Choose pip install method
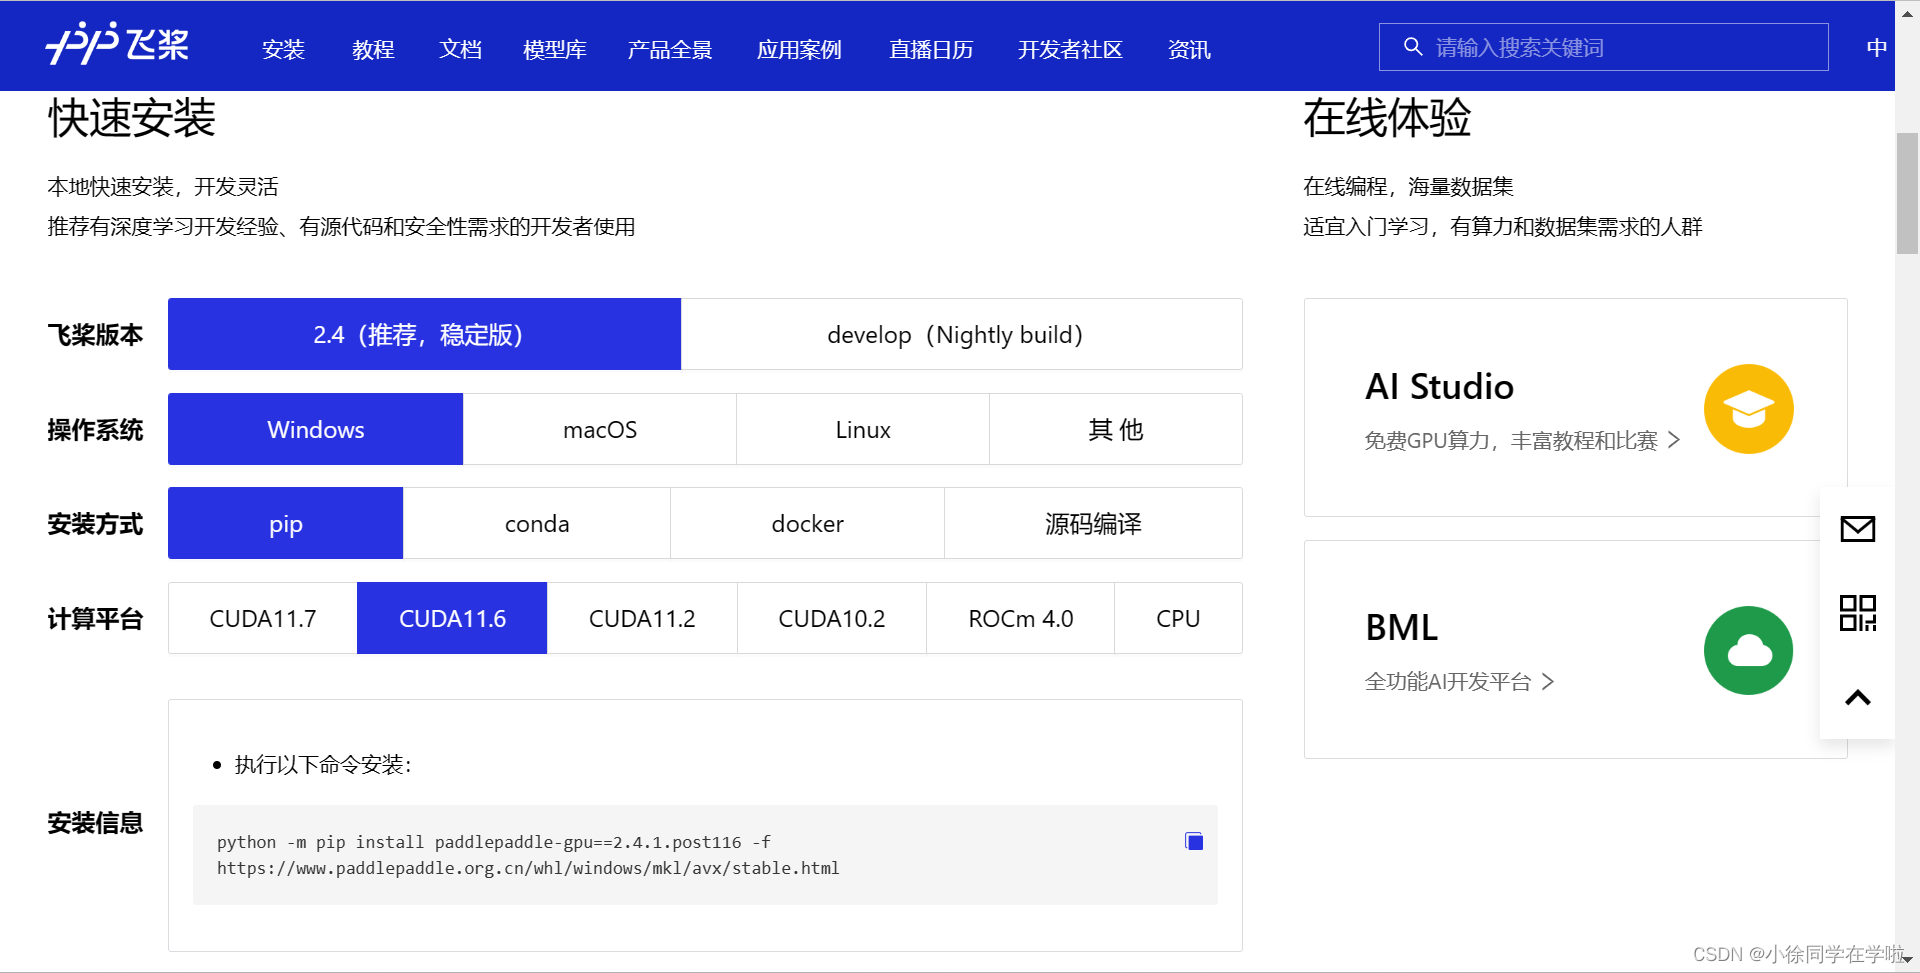The height and width of the screenshot is (973, 1920). point(285,523)
